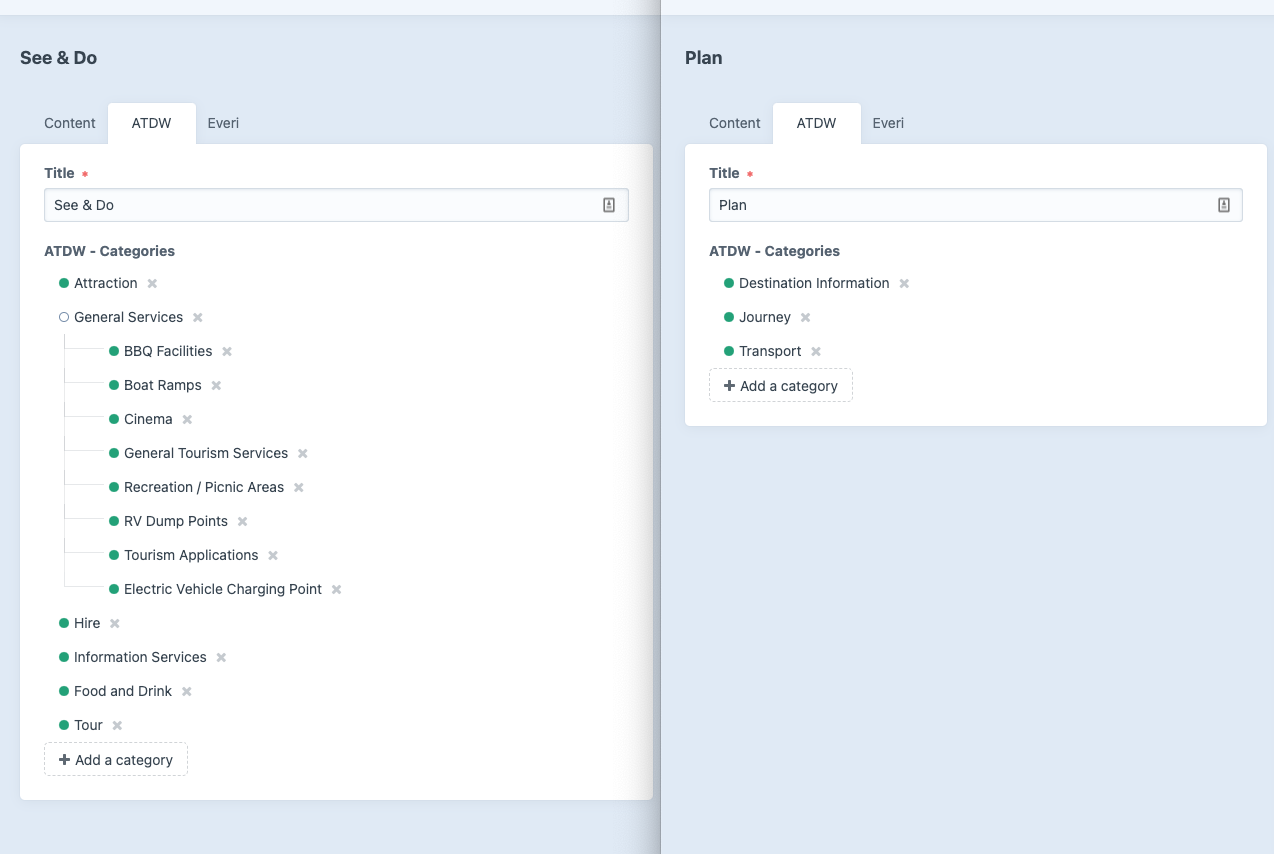This screenshot has width=1274, height=854.
Task: Switch to Everi tab in See & Do panel
Action: pyautogui.click(x=223, y=123)
